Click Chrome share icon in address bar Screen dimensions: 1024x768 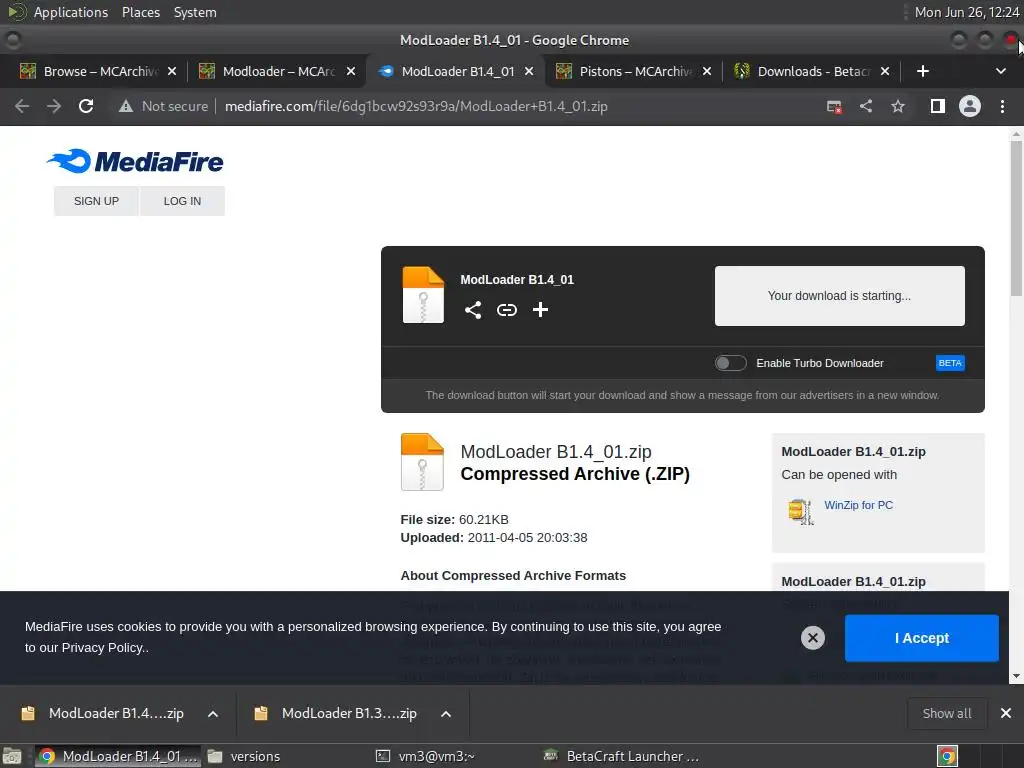coord(866,106)
